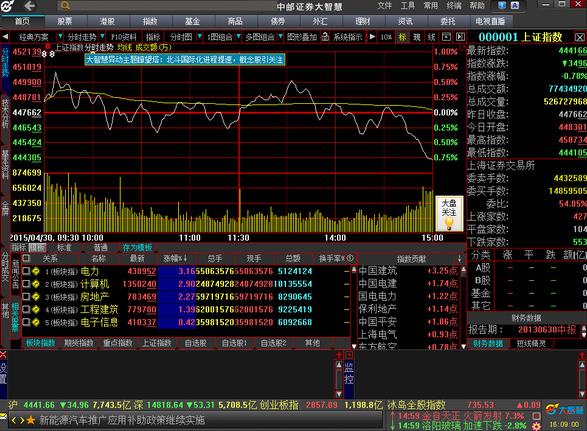Viewport: 587px width, 431px height.
Task: Click the yellow diamond icon for 工程建筑
Action: (x=36, y=309)
